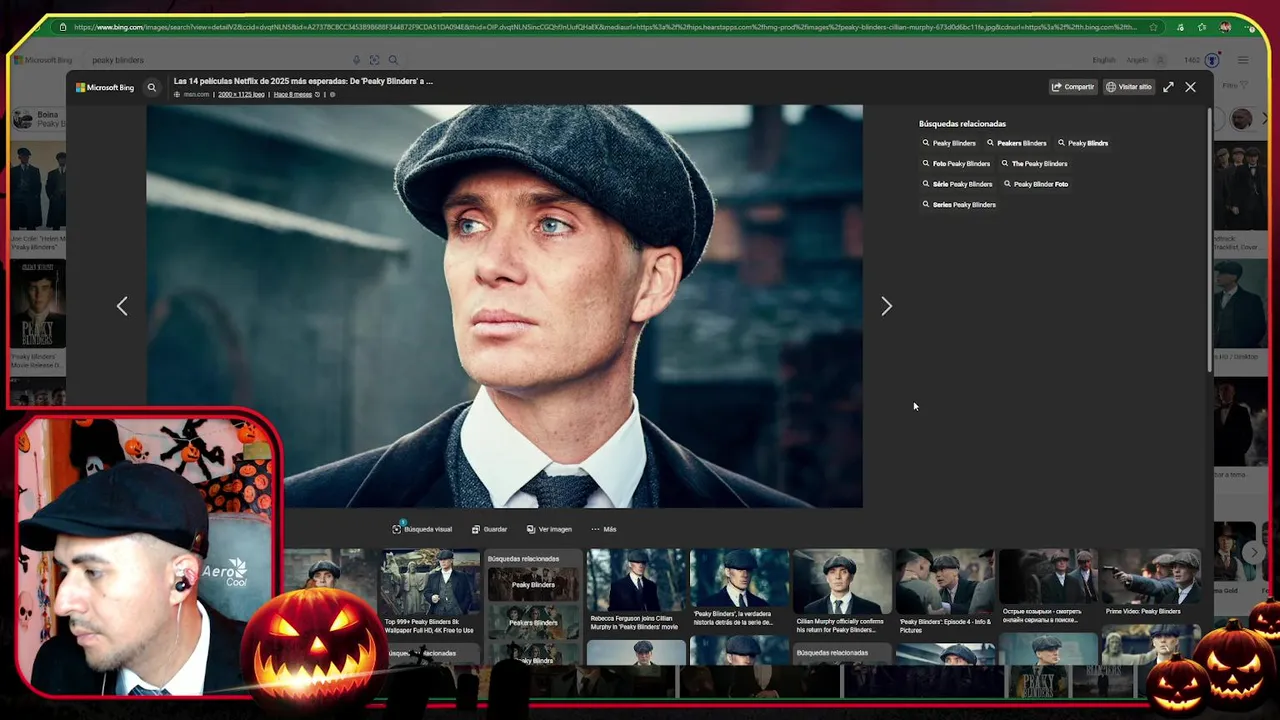Click the background page visual search camera icon
1280x720 pixels.
[374, 60]
